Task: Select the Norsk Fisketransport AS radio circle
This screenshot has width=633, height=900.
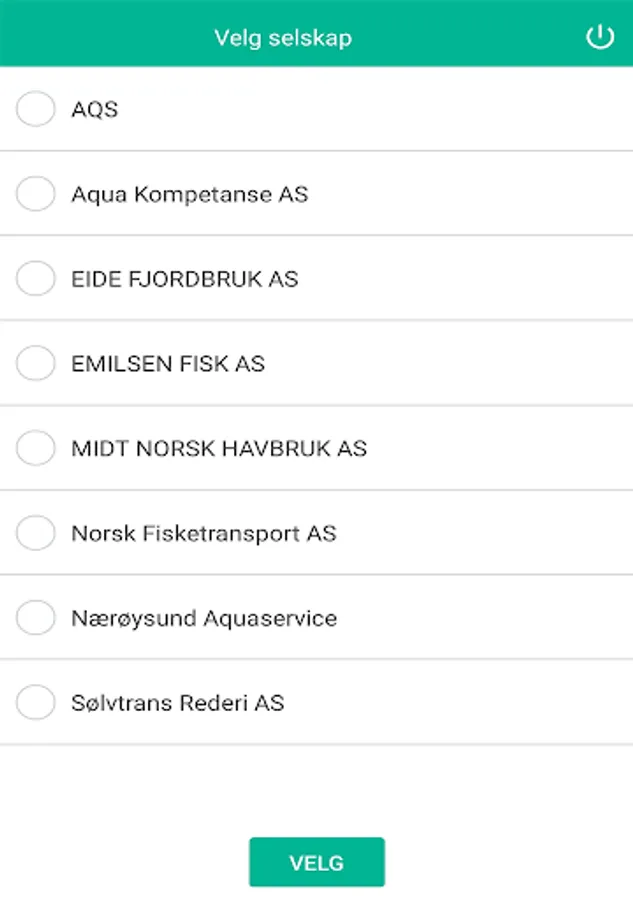Action: pos(36,533)
